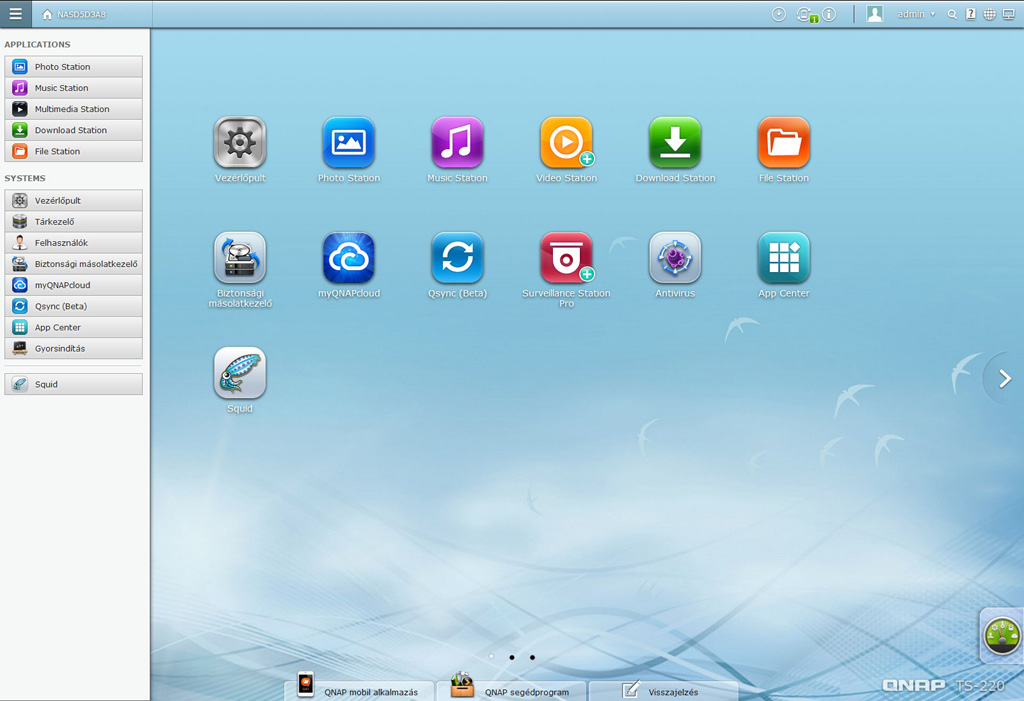The height and width of the screenshot is (701, 1024).
Task: Open the dashboard gauge widget
Action: [x=1002, y=635]
